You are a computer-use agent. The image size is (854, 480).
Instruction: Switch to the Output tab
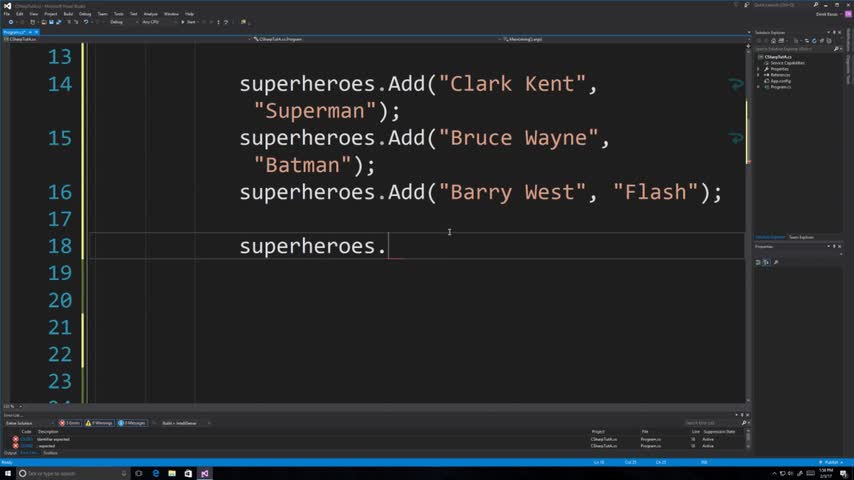(10, 453)
